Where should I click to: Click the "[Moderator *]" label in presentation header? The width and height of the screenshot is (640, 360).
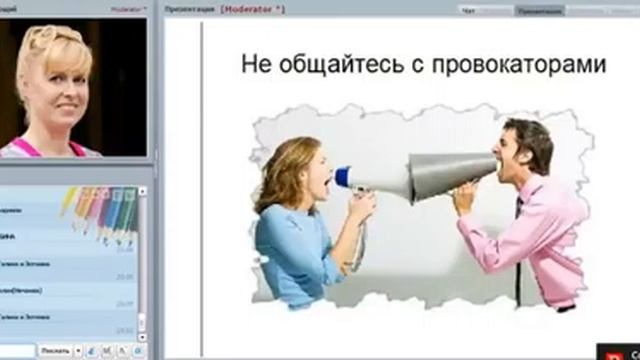pos(252,9)
